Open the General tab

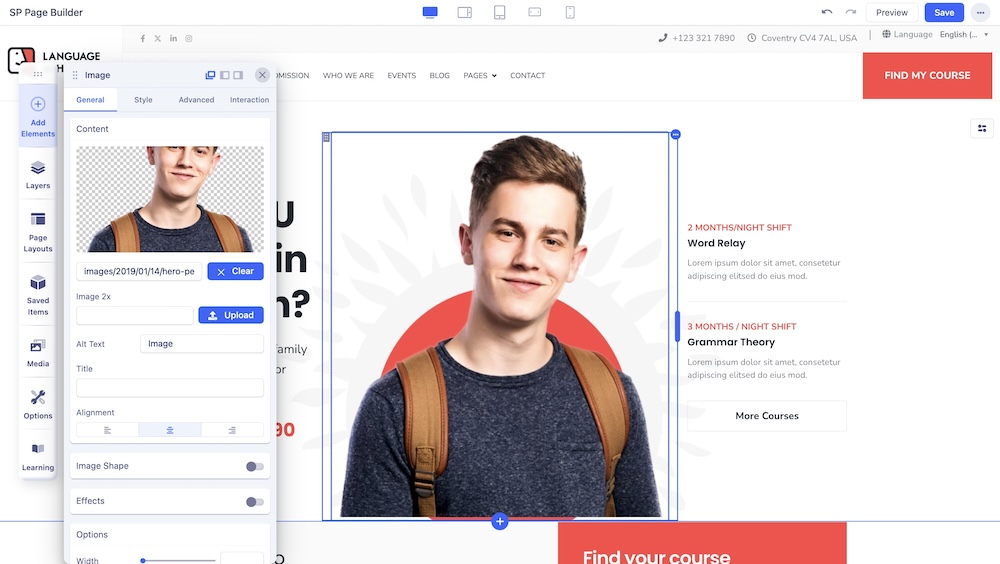(90, 100)
